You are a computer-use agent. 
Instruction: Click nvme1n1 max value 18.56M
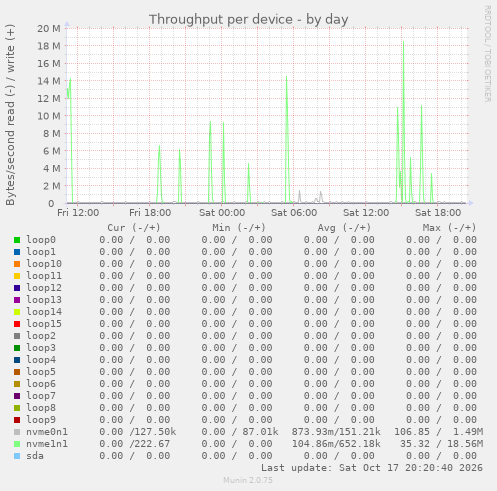[x=465, y=444]
